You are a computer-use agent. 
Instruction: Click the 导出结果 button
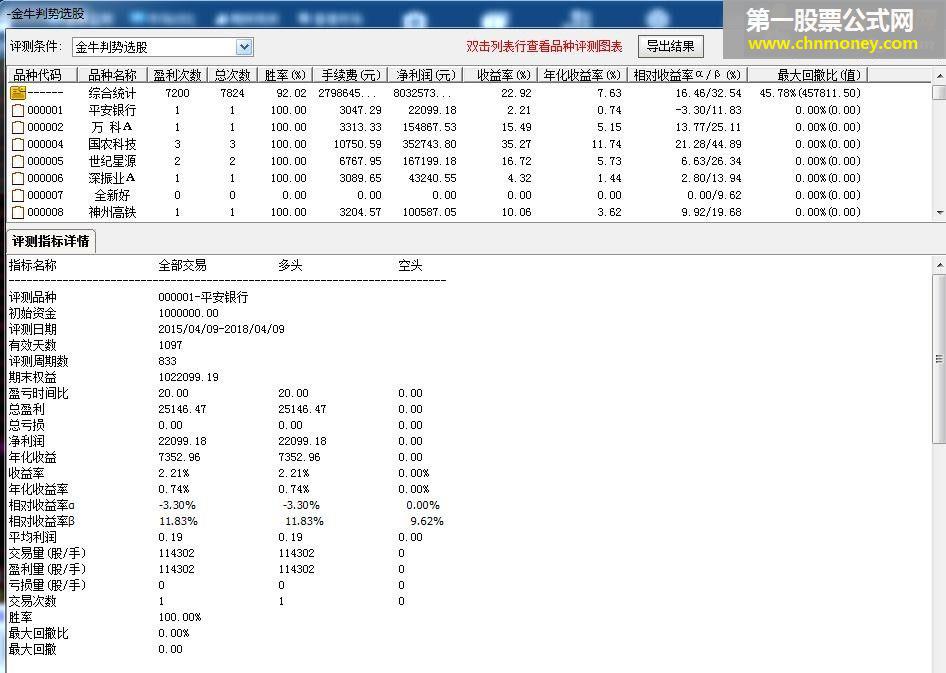point(670,46)
